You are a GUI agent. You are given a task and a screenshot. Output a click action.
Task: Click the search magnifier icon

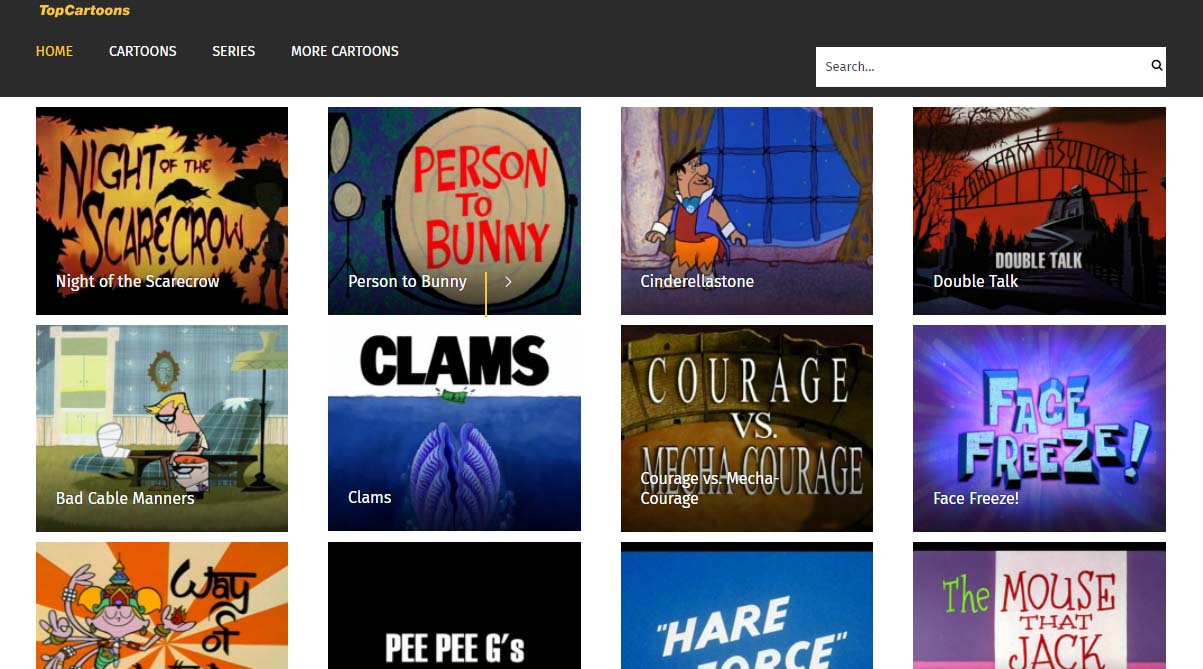point(1157,66)
